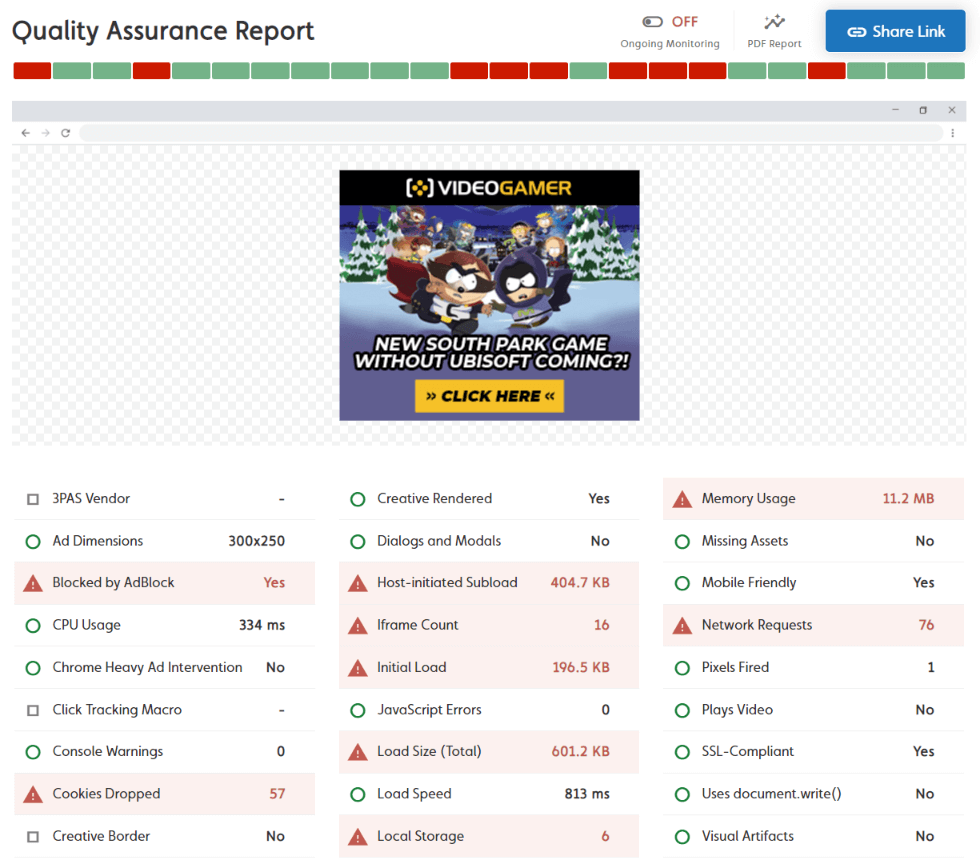The width and height of the screenshot is (980, 864).
Task: Click the Iframe Count warning triangle
Action: [358, 625]
